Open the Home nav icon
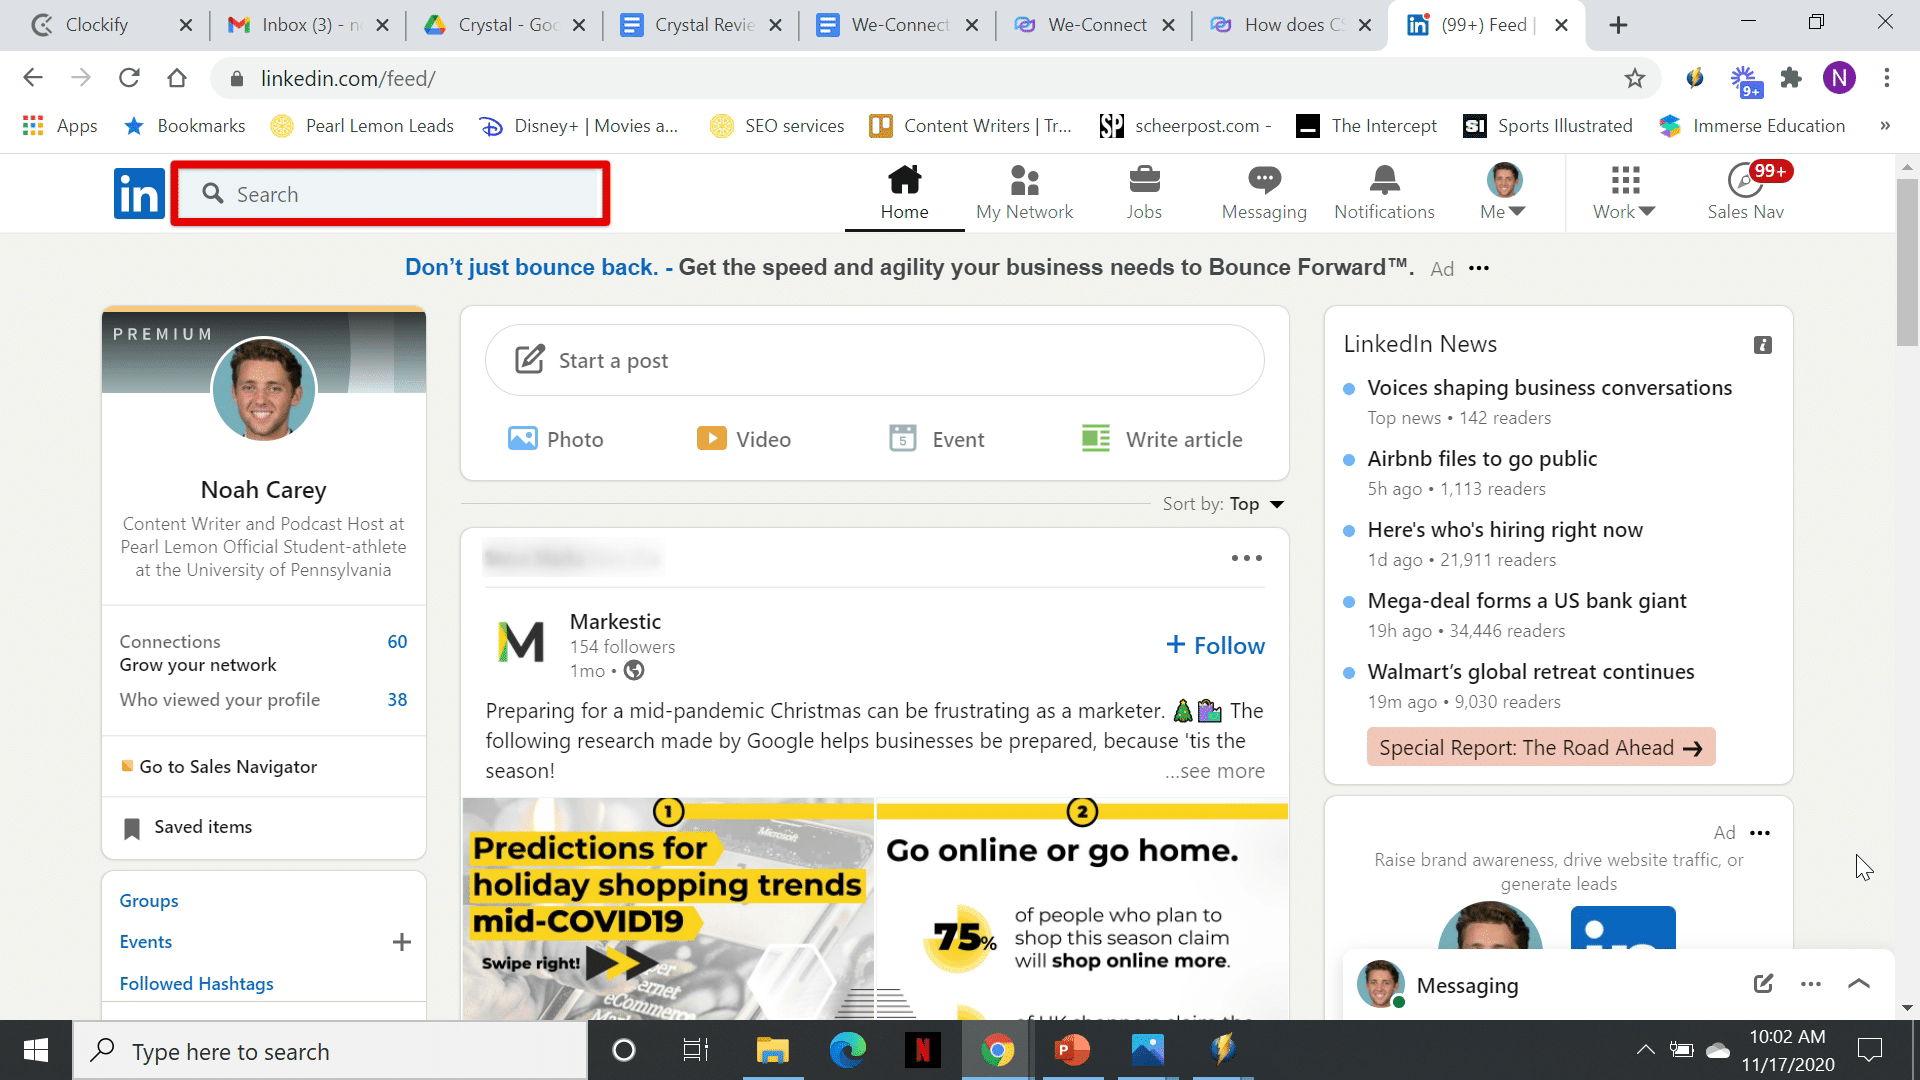 [x=904, y=180]
